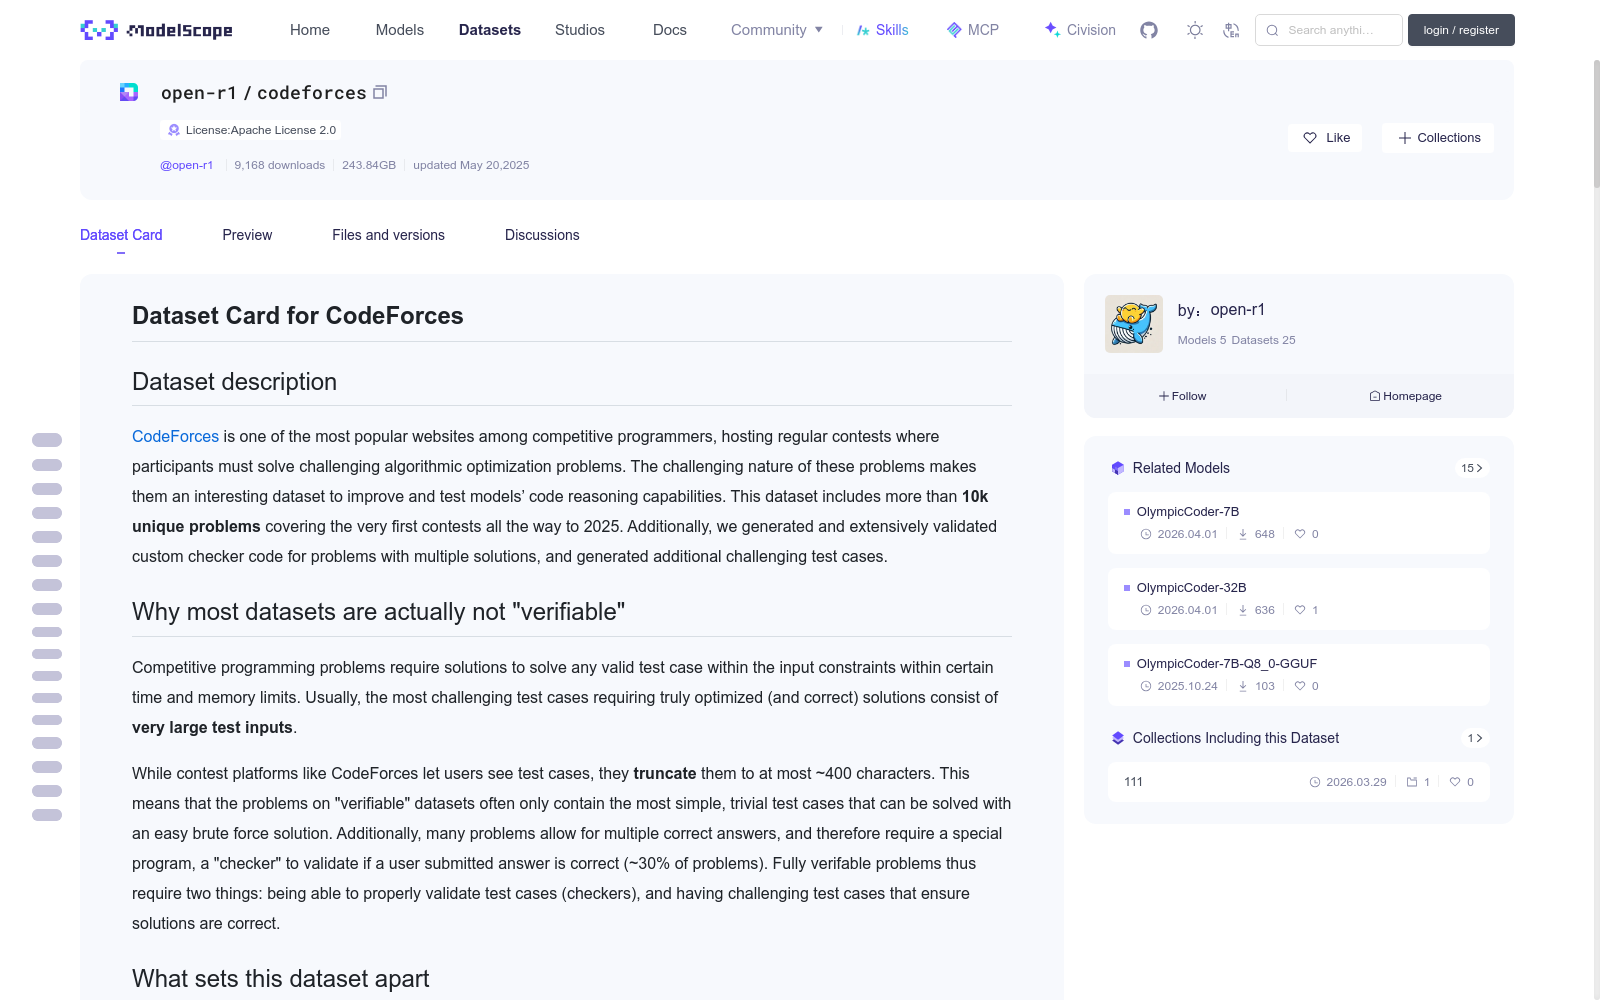Go to the Home nav item

[310, 30]
